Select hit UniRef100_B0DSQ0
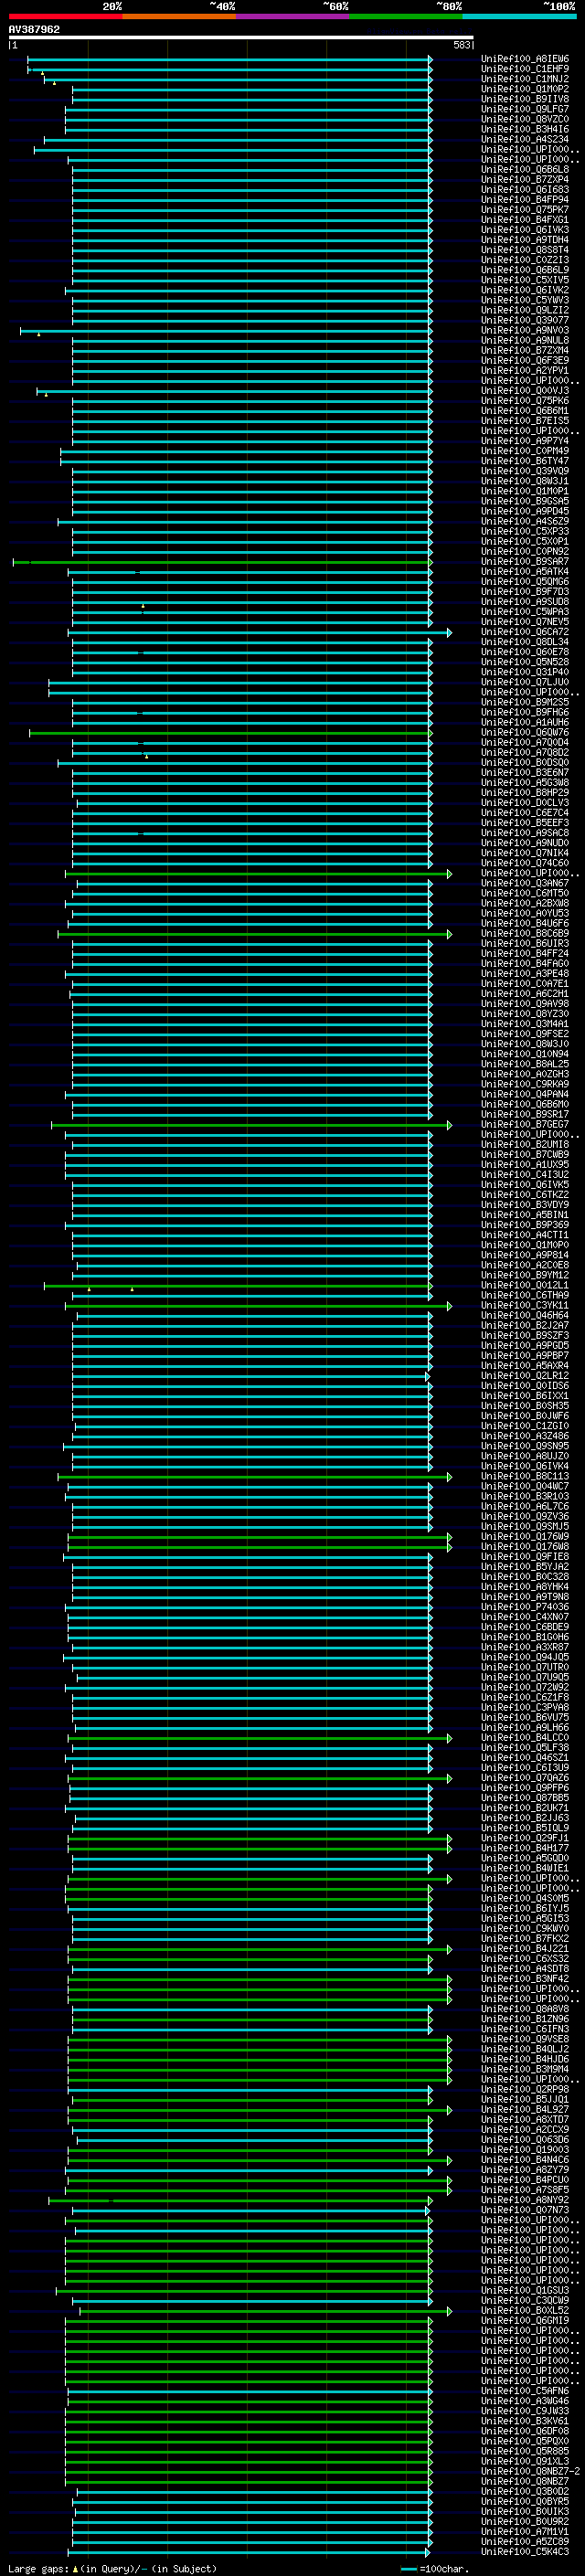This screenshot has height=2576, width=585. (525, 763)
